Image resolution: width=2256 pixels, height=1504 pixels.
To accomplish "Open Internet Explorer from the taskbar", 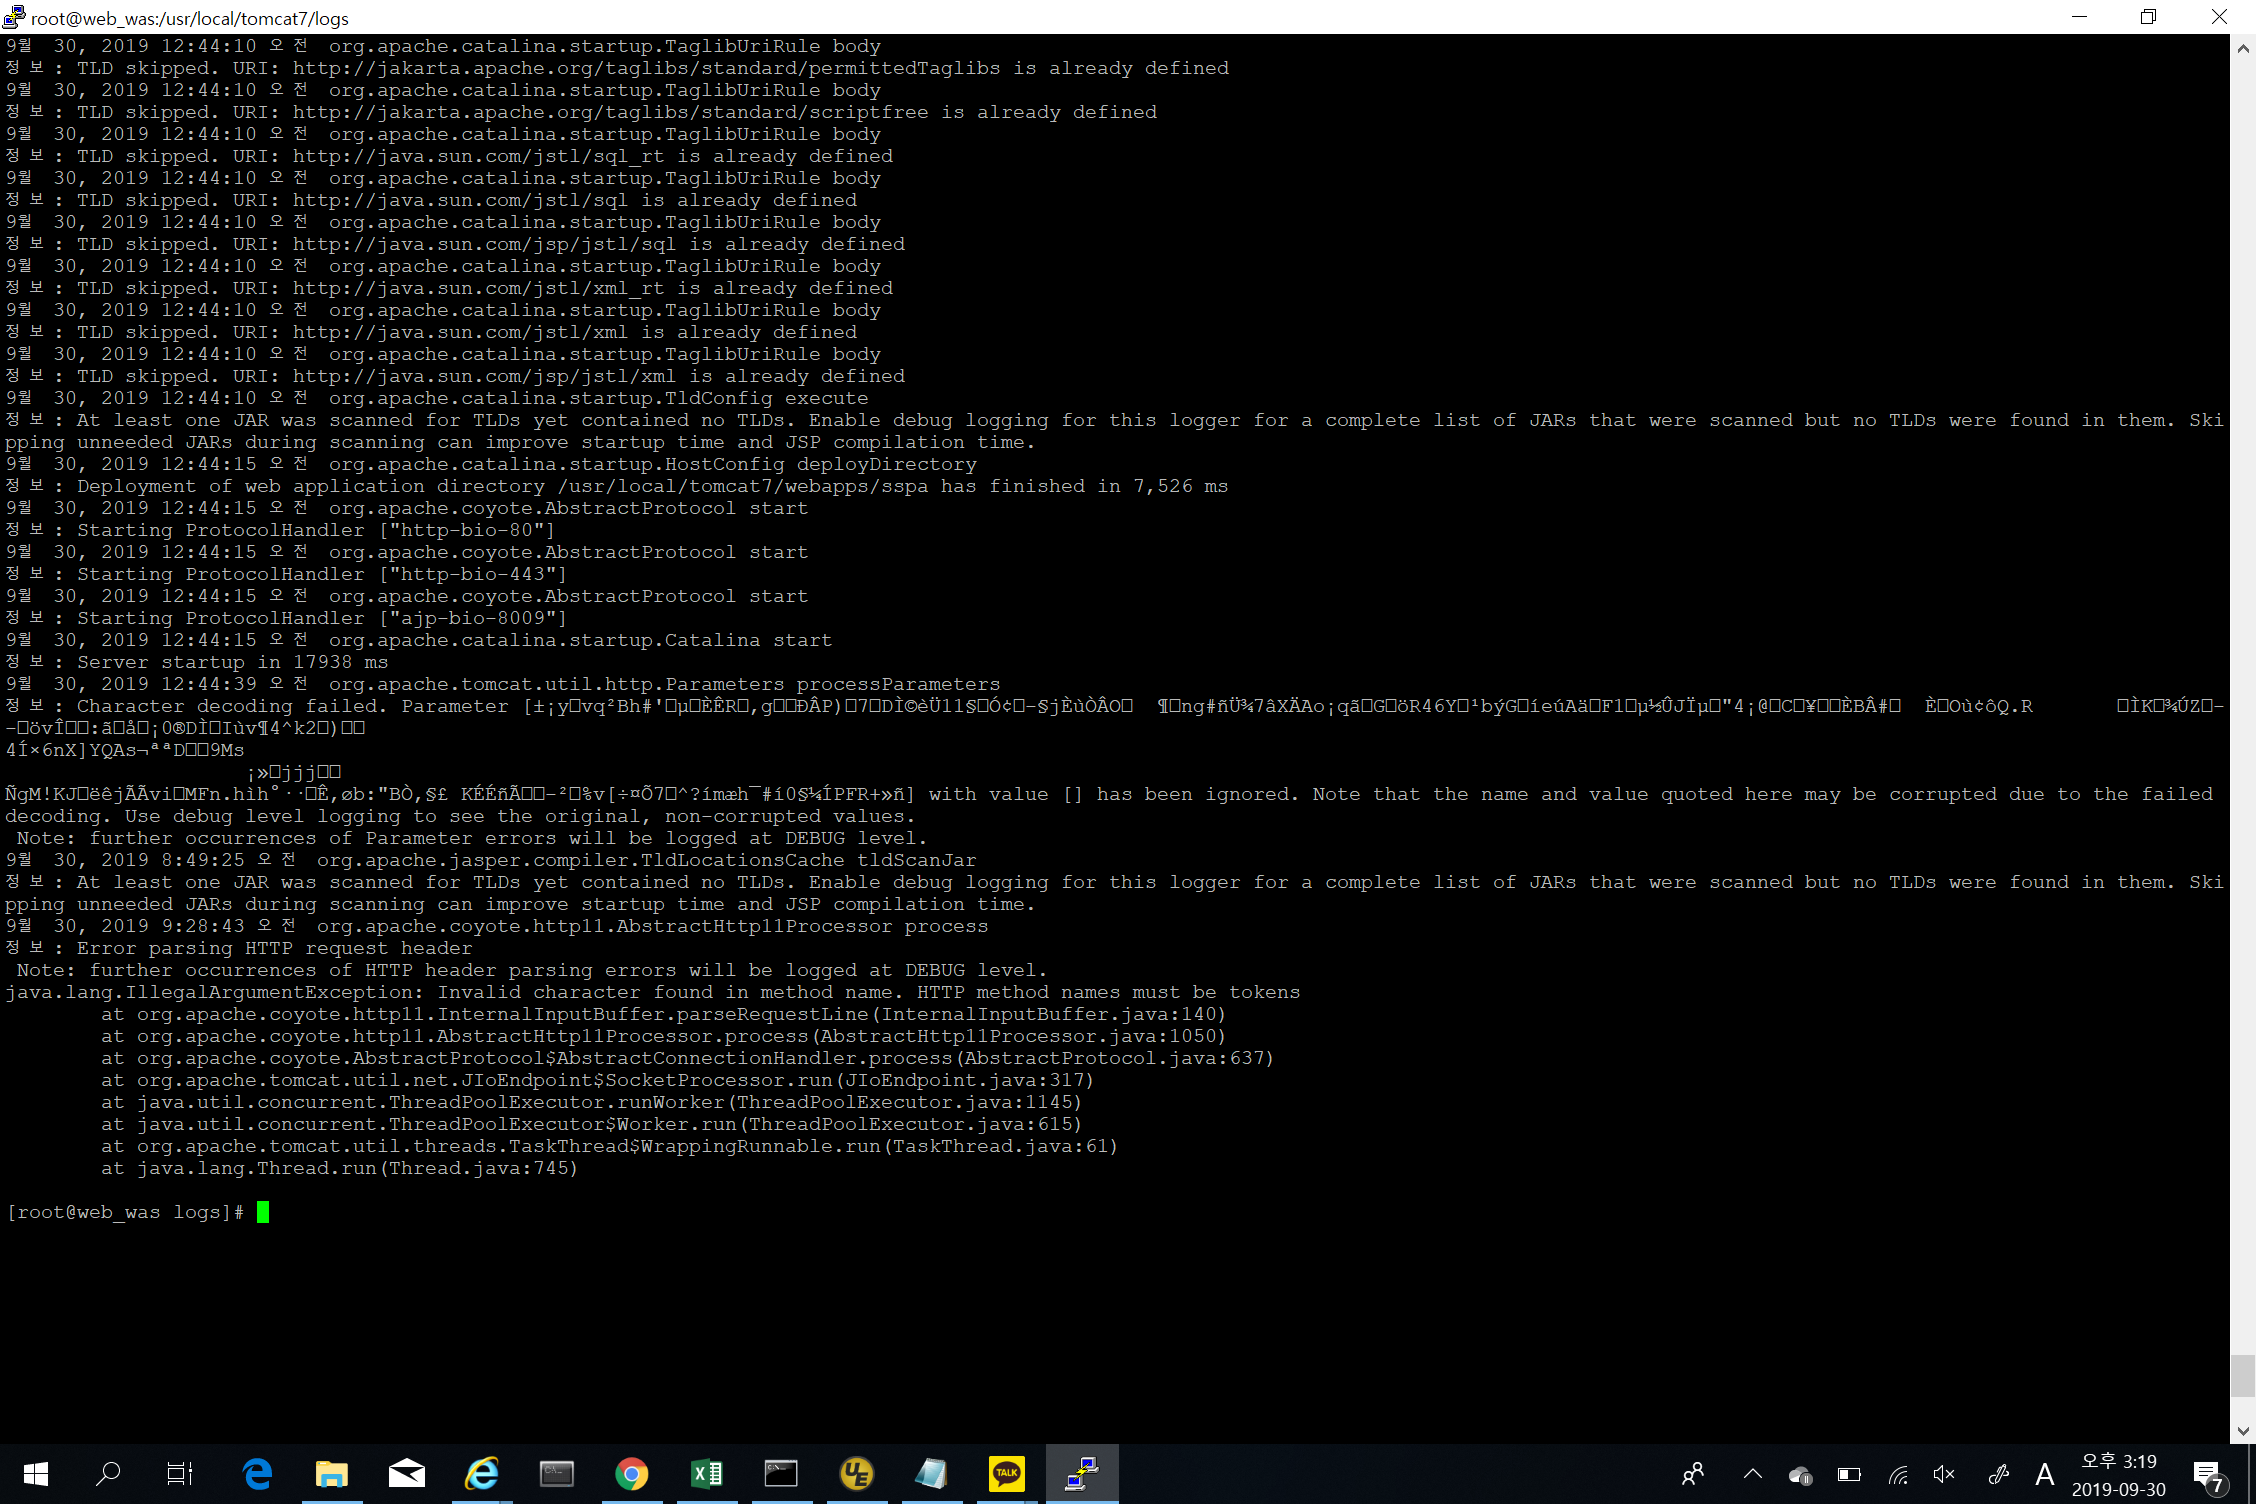I will click(x=481, y=1473).
